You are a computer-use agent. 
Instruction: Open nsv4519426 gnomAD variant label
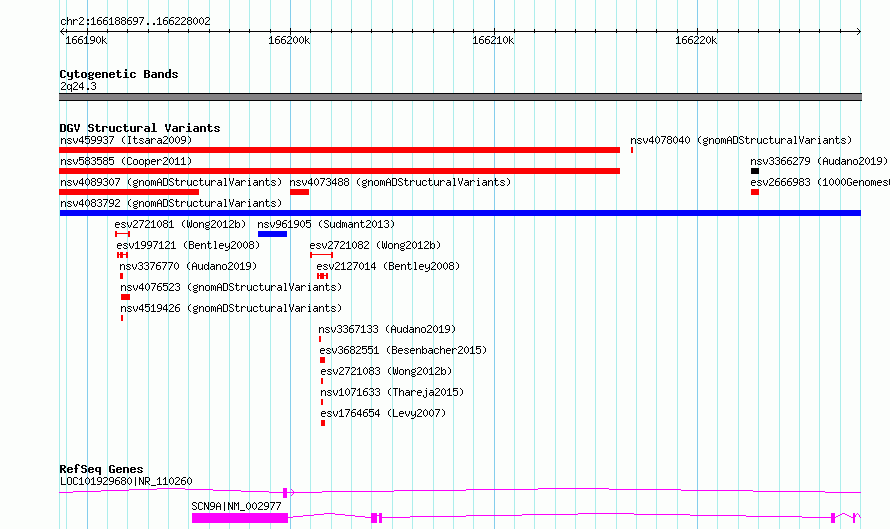231,308
